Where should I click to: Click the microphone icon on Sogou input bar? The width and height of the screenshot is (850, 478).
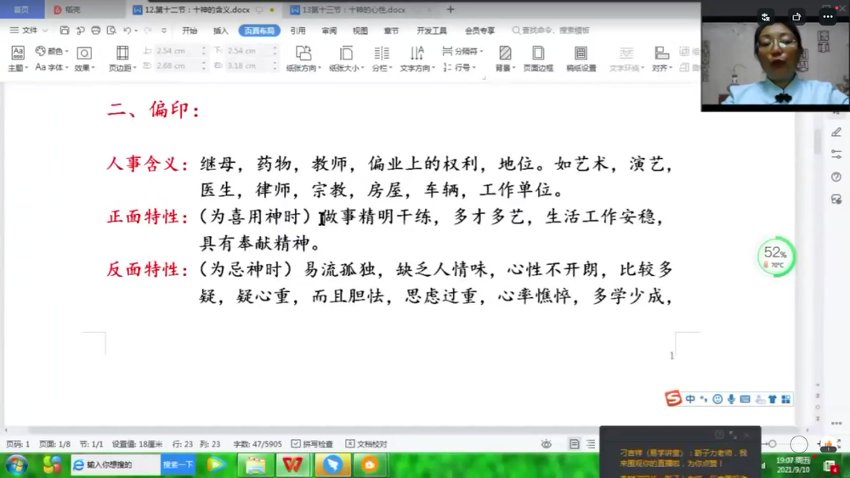(x=731, y=399)
